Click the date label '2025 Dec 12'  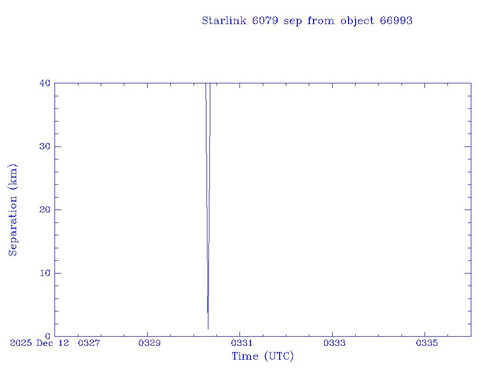[39, 343]
